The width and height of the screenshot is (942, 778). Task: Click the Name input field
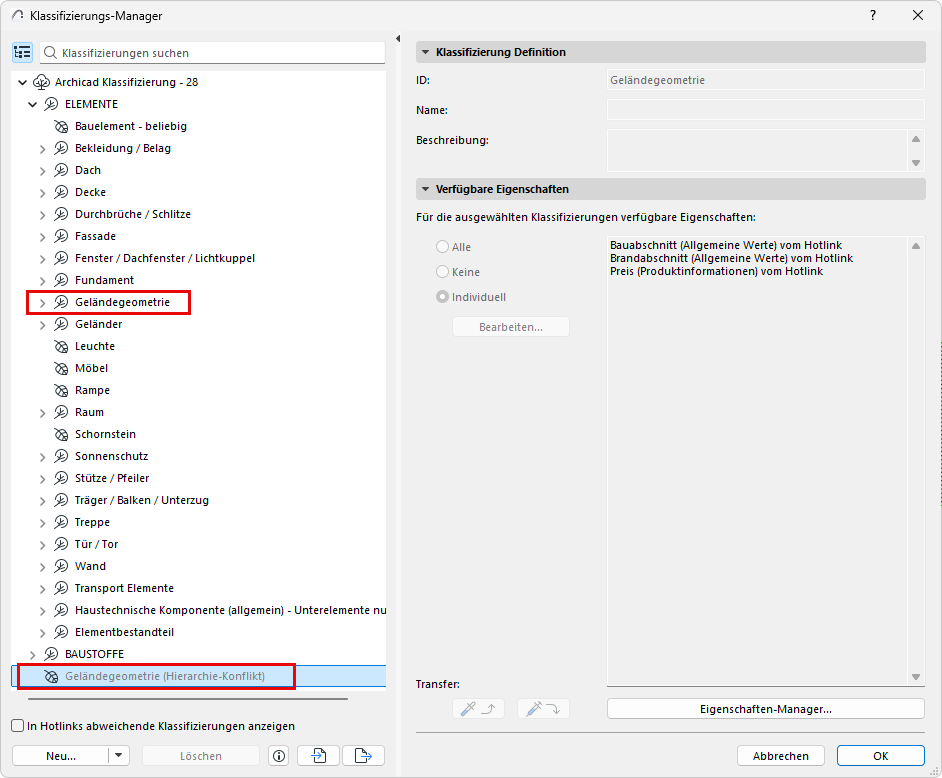(x=765, y=110)
